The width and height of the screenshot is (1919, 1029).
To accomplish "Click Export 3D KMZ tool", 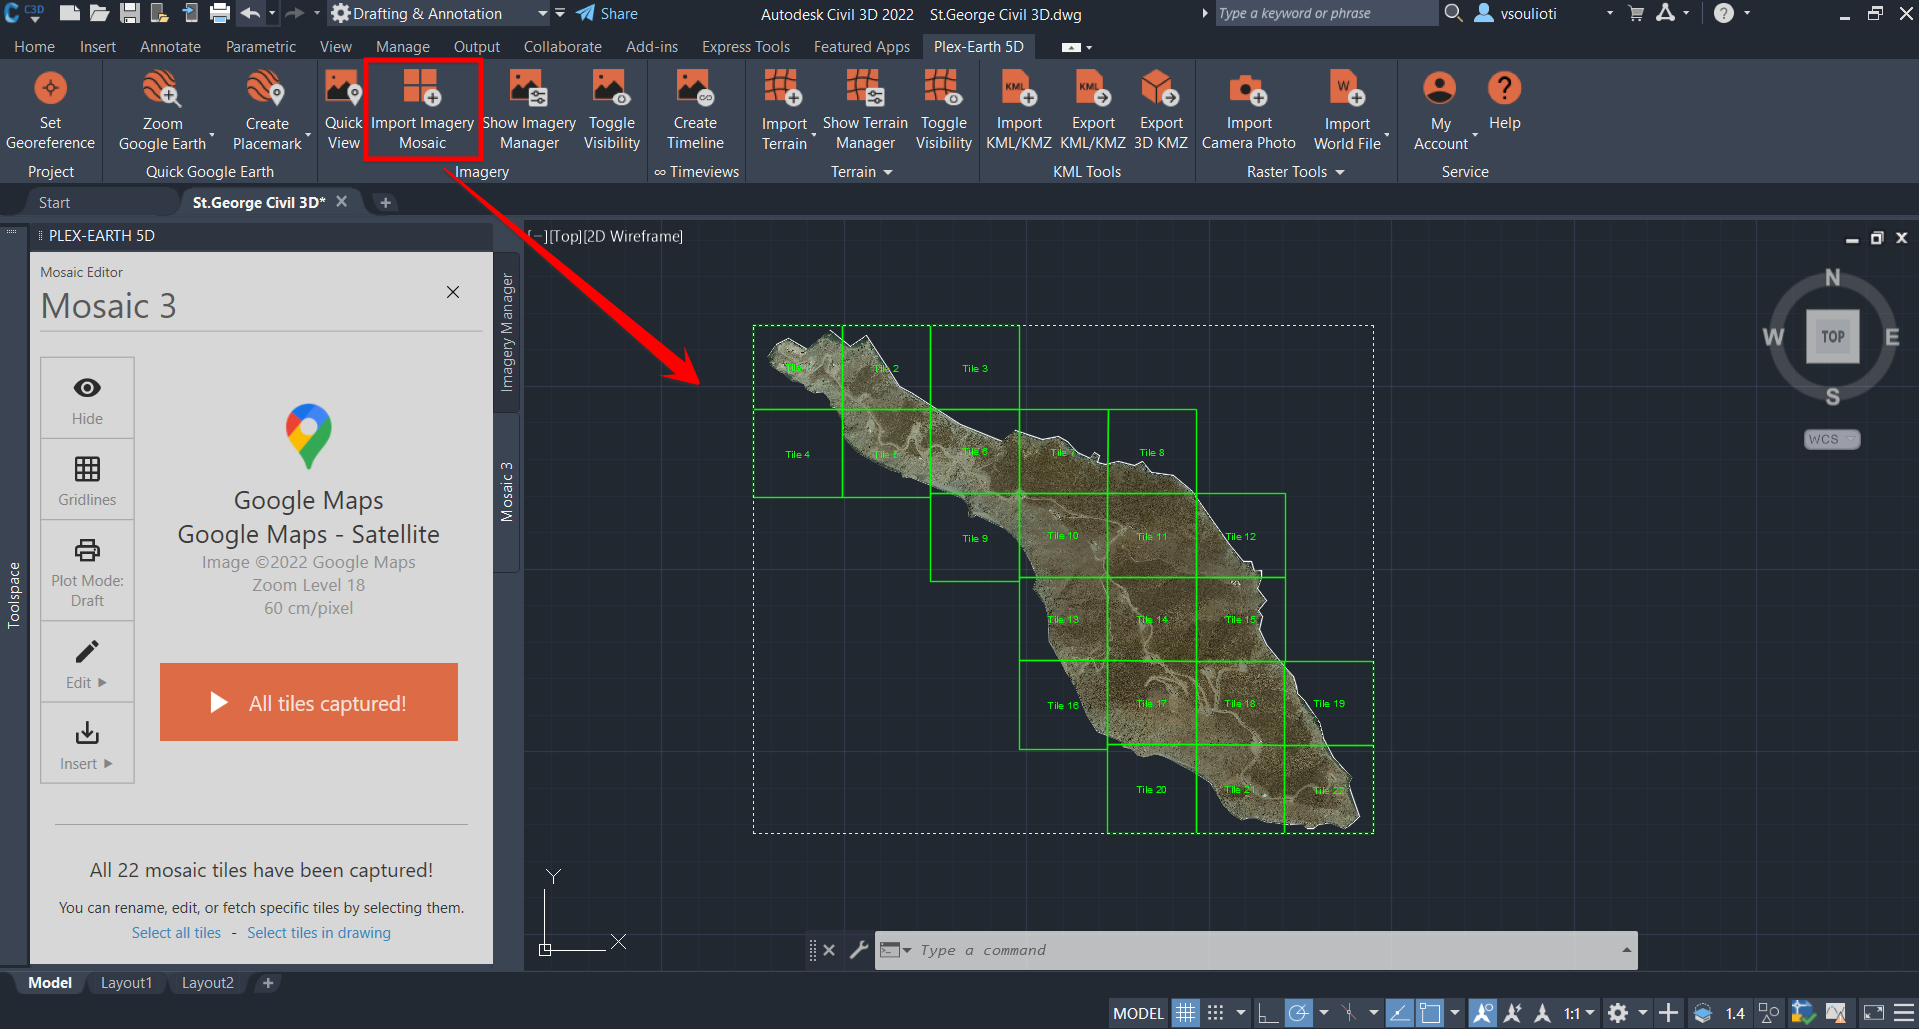I will click(1161, 111).
